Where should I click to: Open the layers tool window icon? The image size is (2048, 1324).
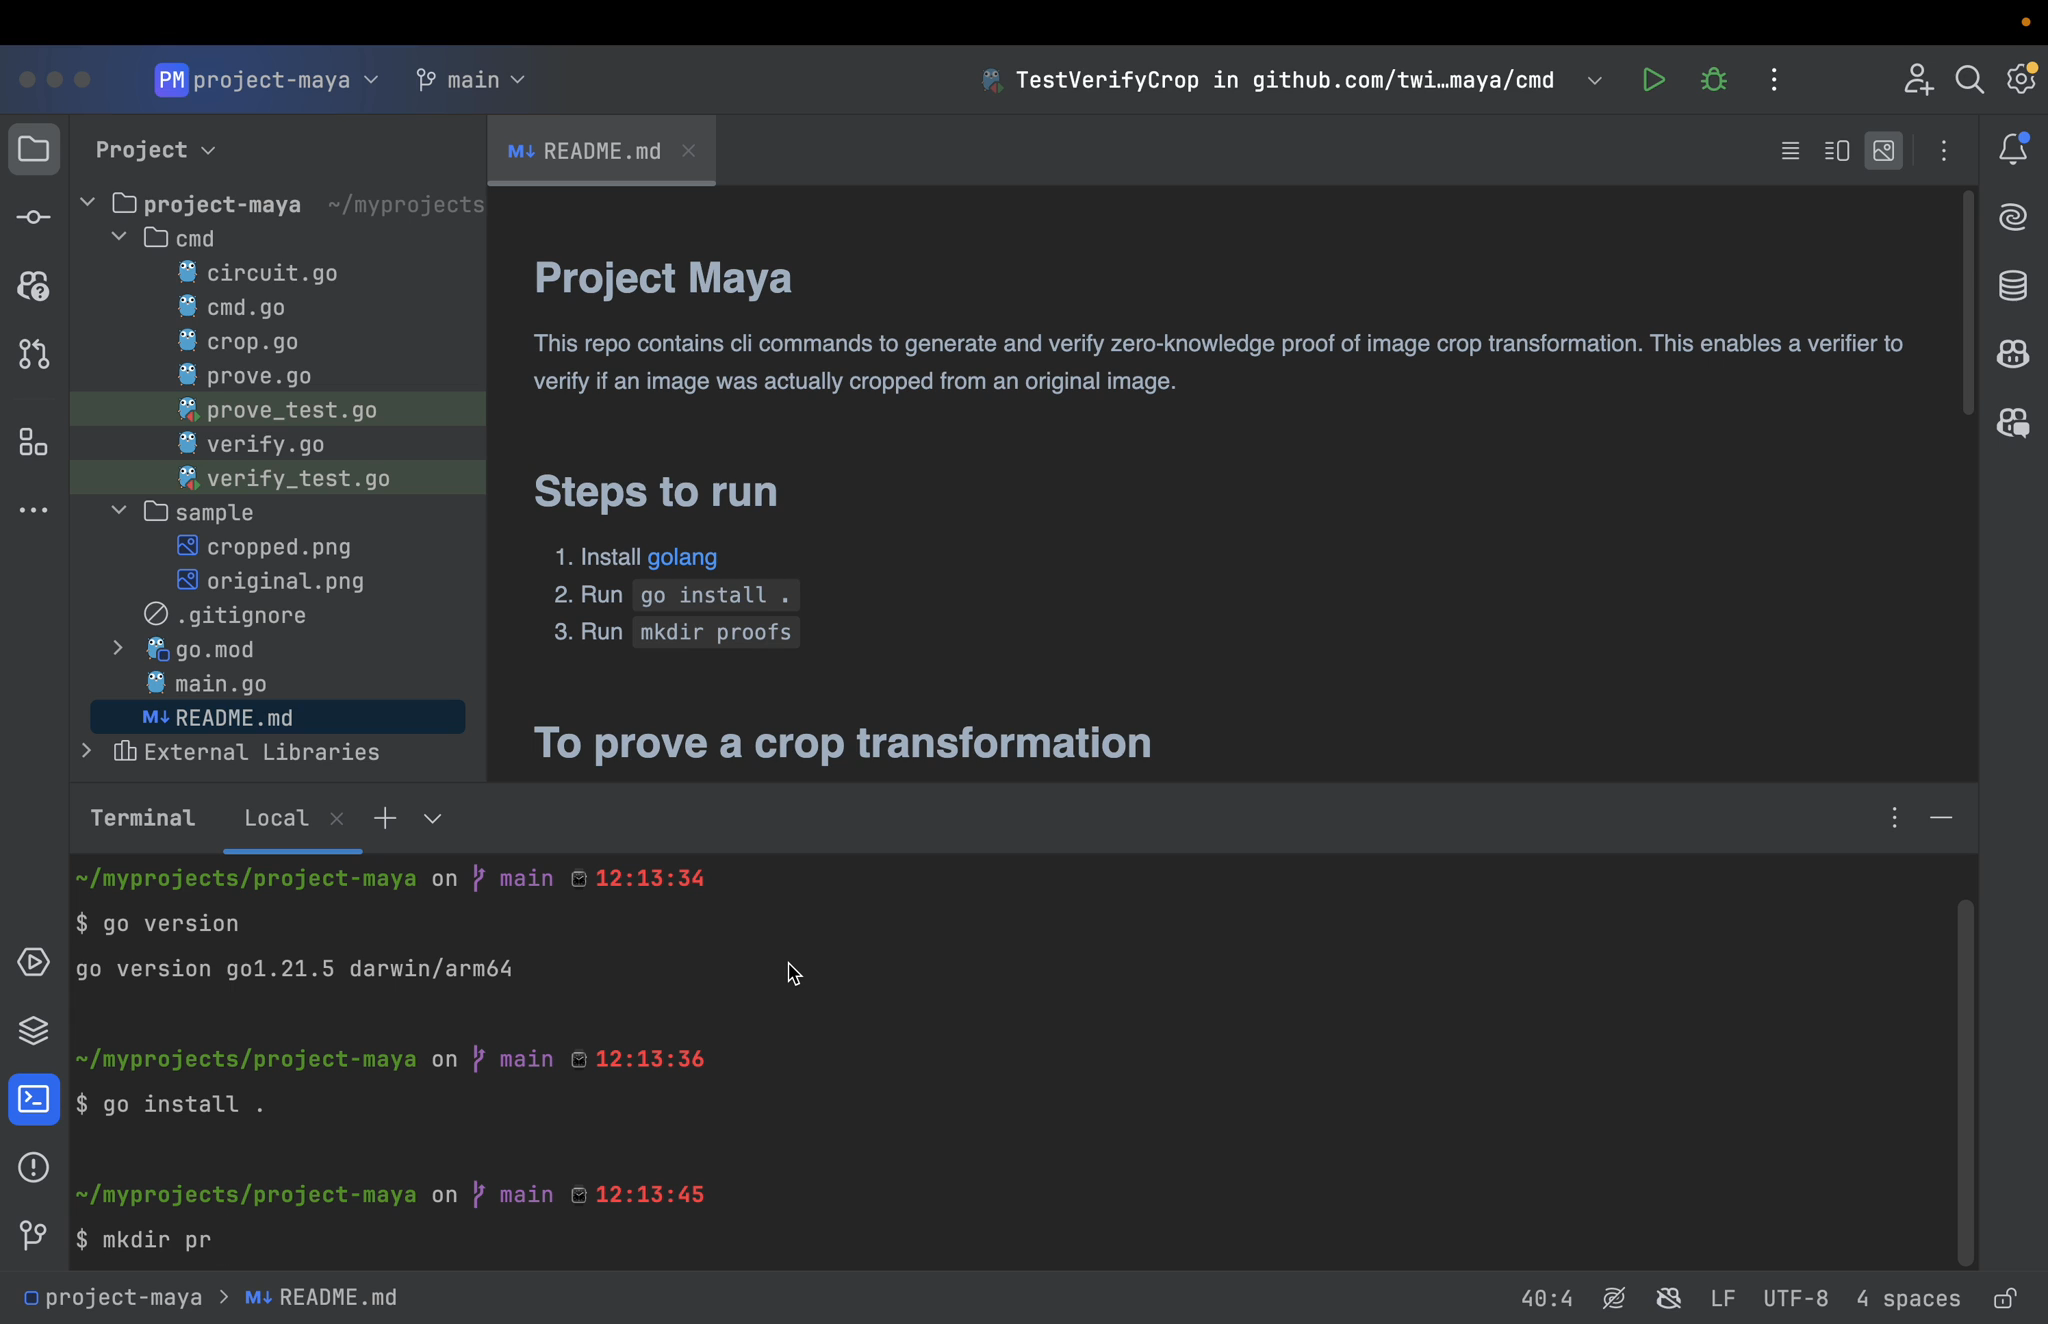click(34, 1030)
